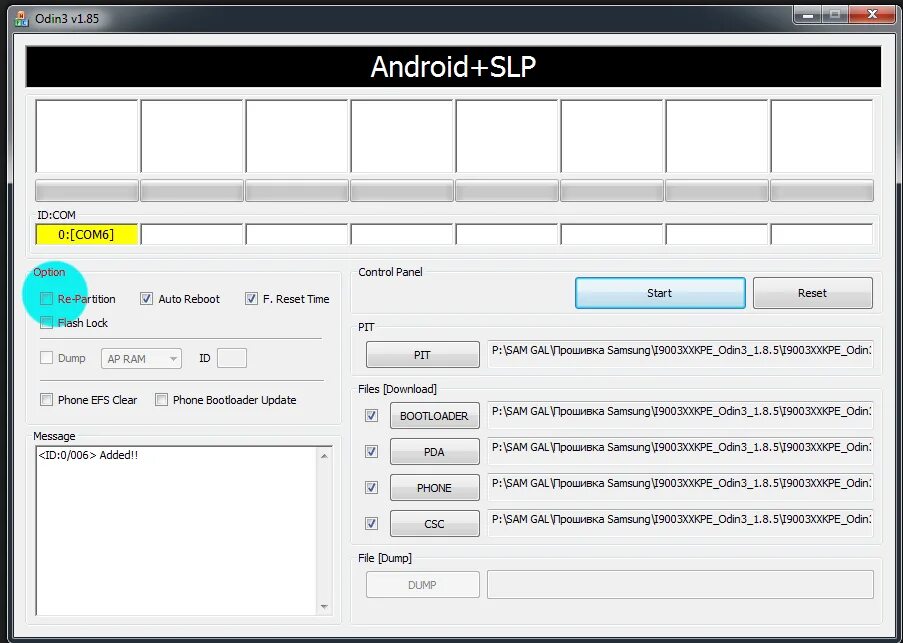Choose a file with CSC button

click(435, 524)
